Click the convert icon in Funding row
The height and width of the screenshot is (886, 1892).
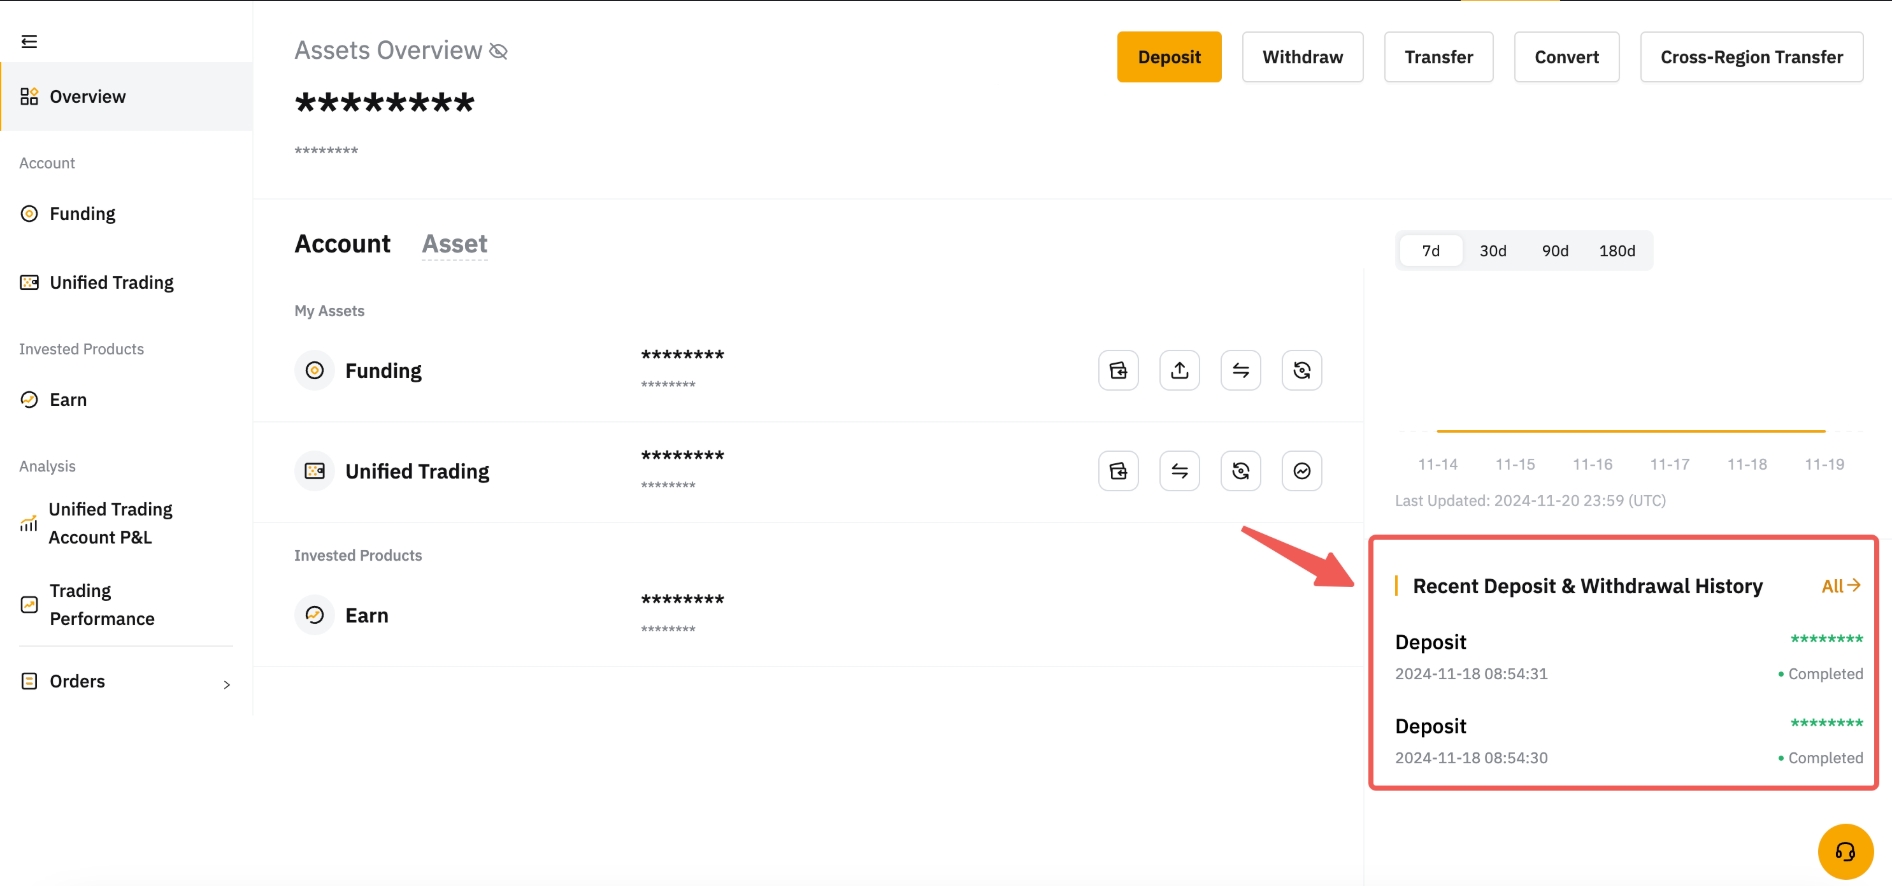pos(1301,371)
